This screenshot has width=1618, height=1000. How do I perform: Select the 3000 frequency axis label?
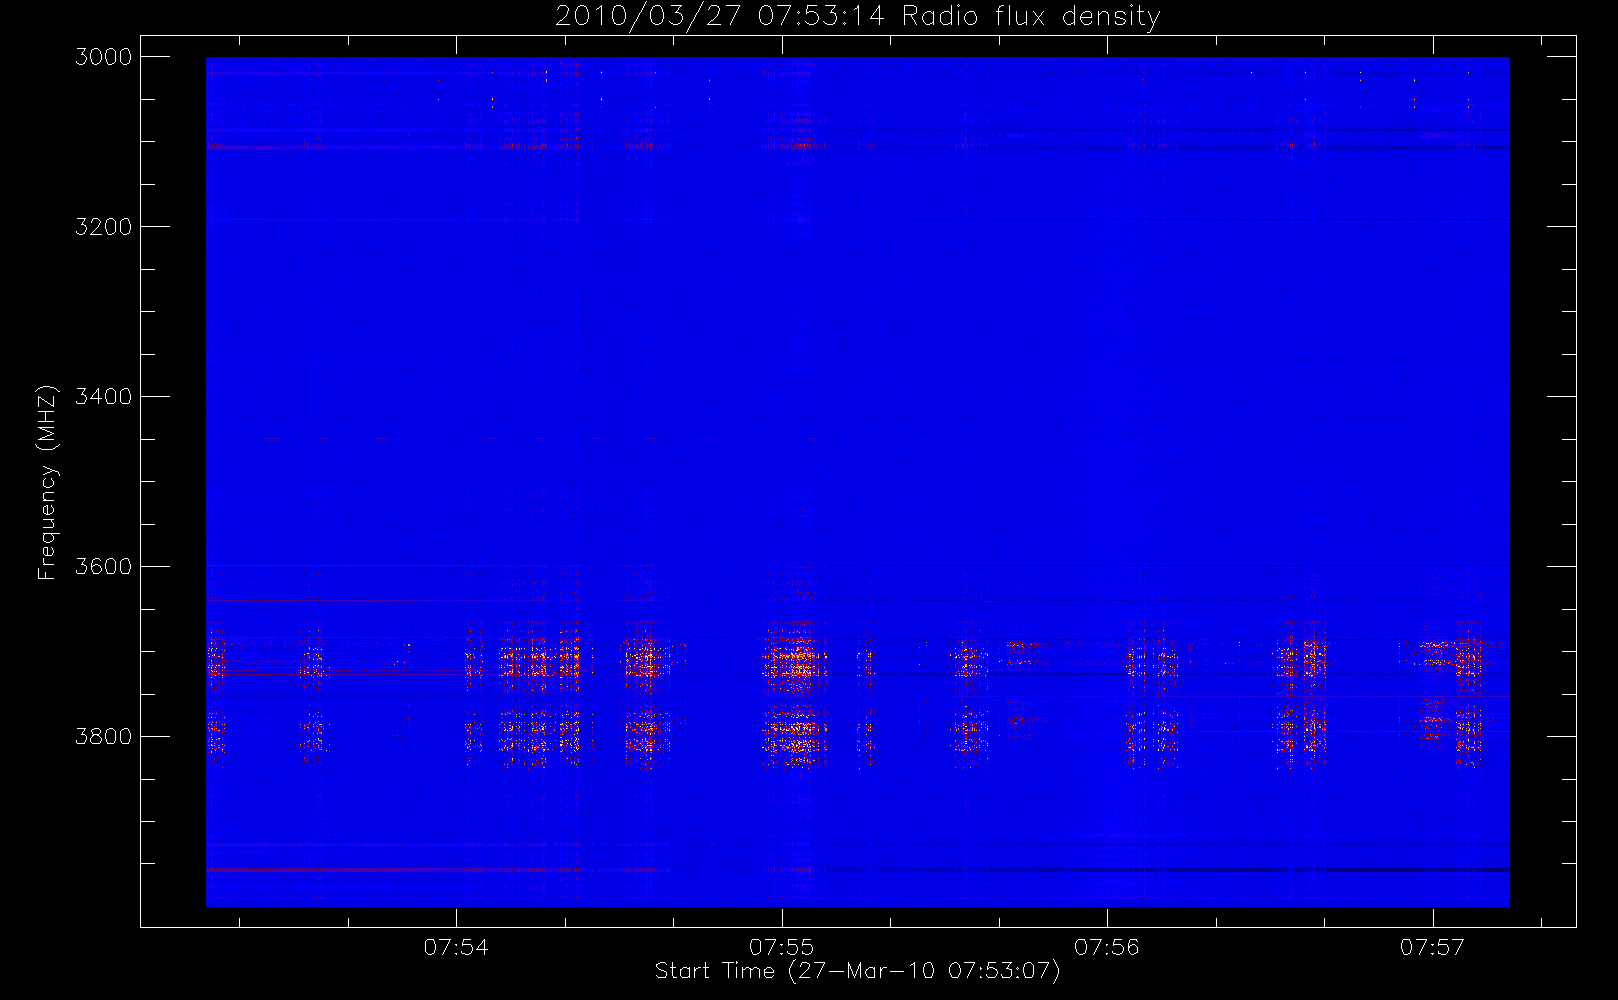click(104, 57)
